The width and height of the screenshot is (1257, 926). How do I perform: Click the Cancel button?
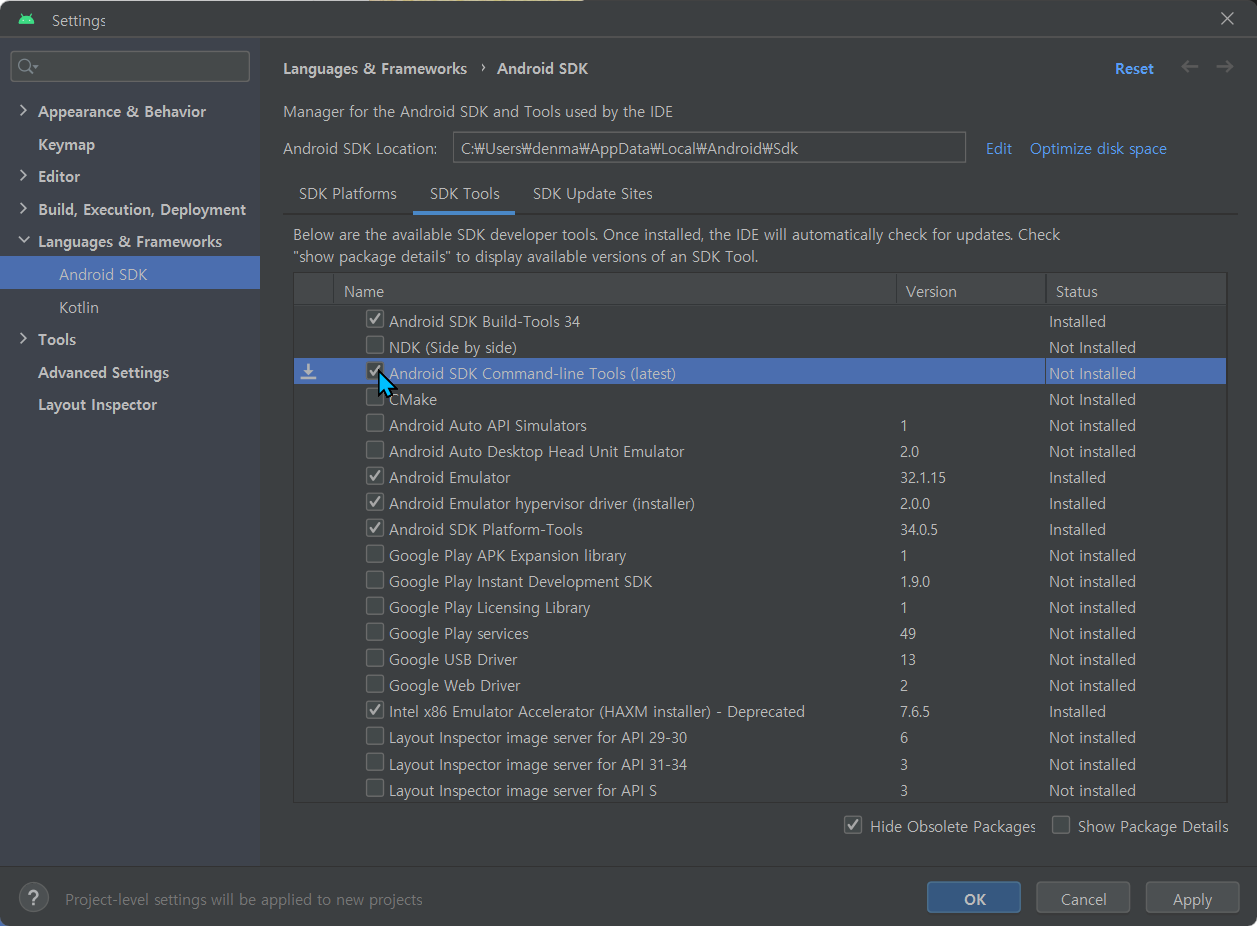pyautogui.click(x=1083, y=898)
